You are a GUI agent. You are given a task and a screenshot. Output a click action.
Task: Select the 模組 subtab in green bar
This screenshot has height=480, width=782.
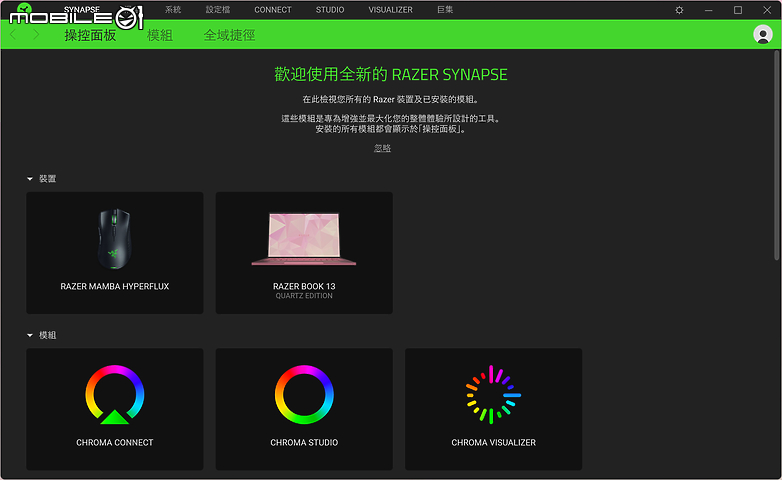160,35
